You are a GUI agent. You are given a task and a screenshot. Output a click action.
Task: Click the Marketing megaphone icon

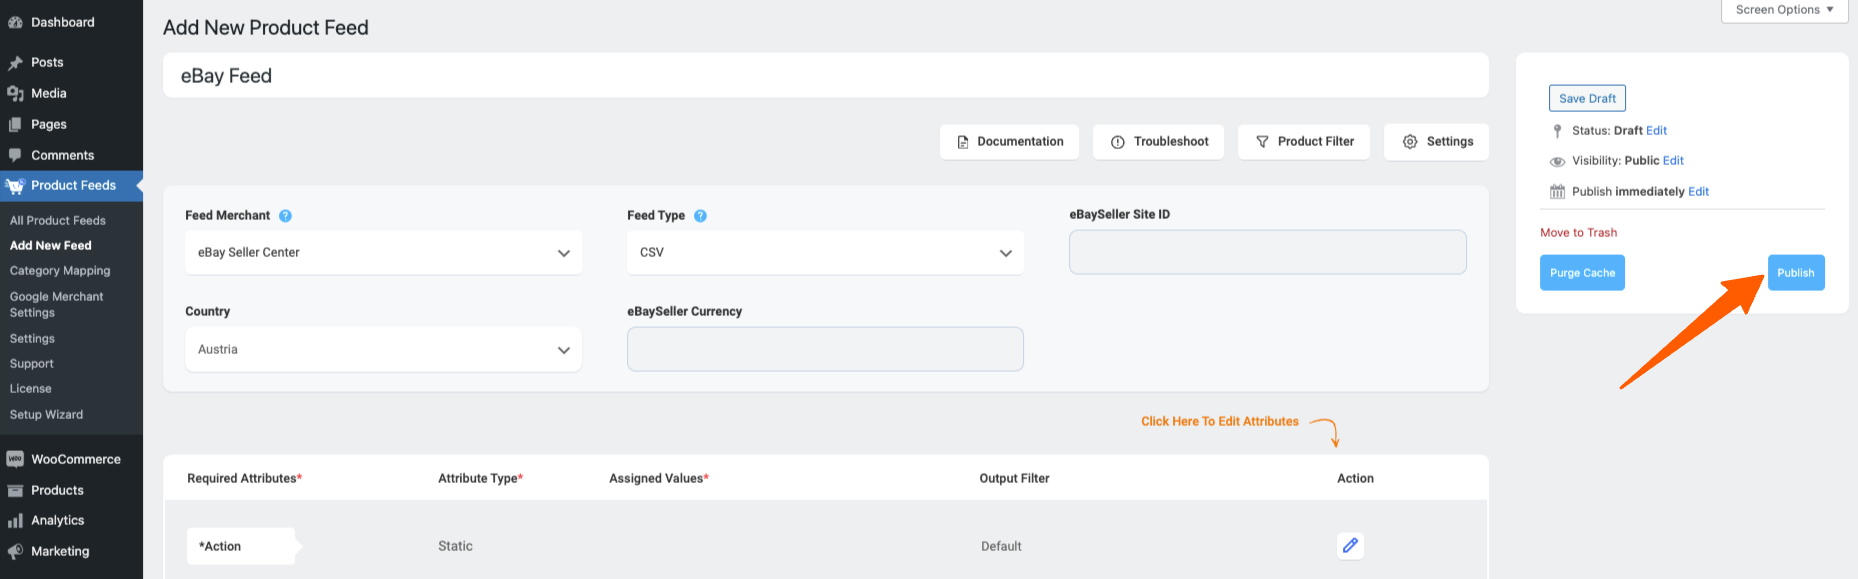[x=15, y=551]
